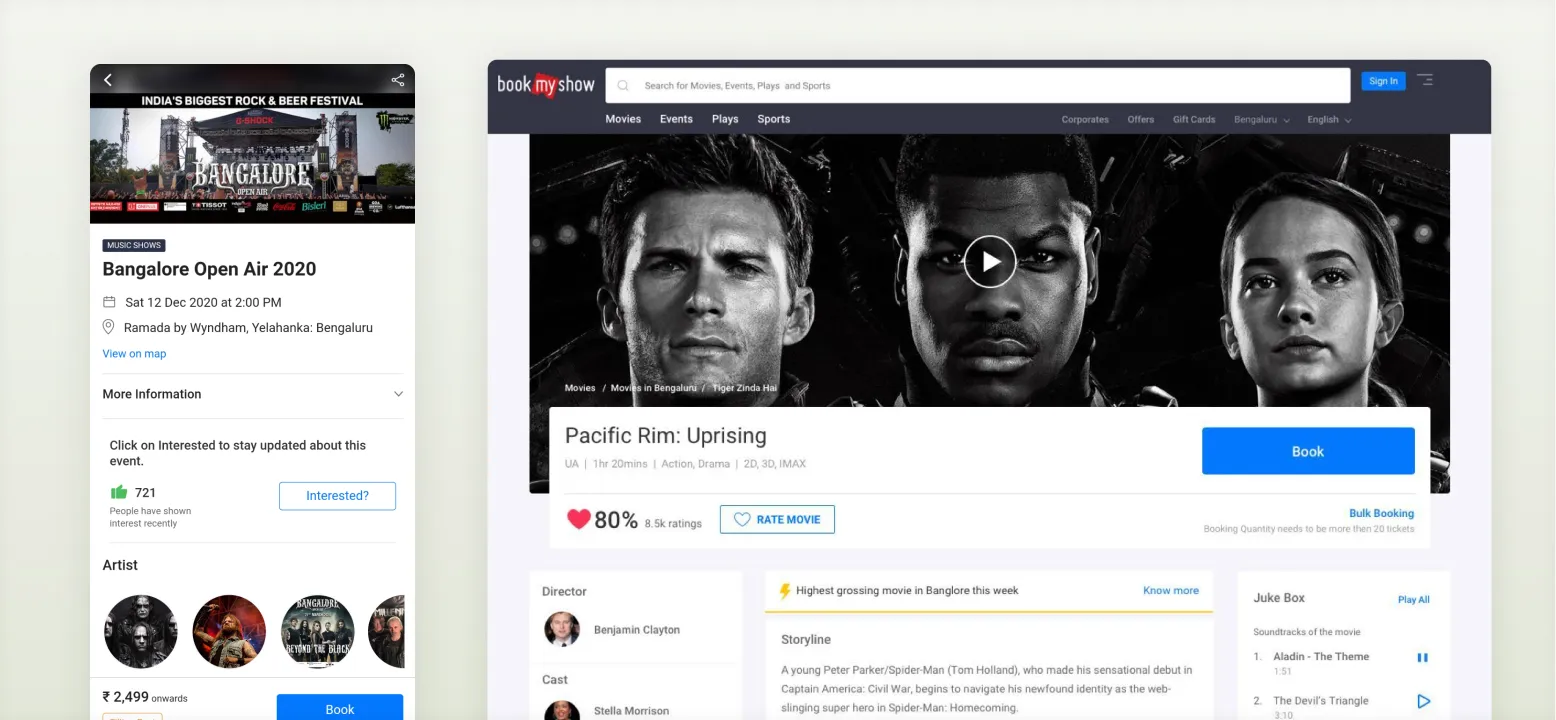Click the ₹ 2,499 onwards price
This screenshot has width=1556, height=720.
pyautogui.click(x=145, y=697)
